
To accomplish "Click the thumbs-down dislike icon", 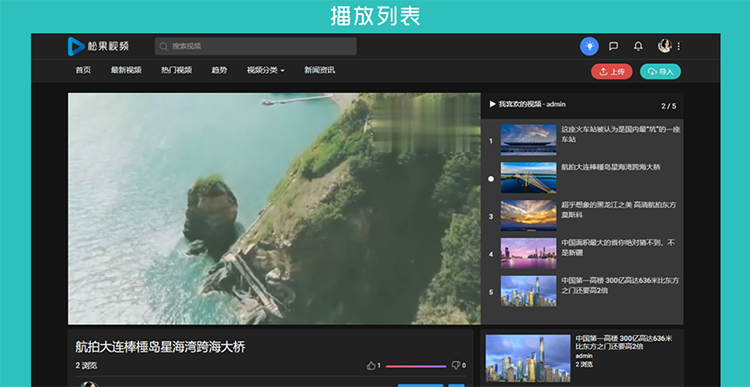I will pos(456,365).
